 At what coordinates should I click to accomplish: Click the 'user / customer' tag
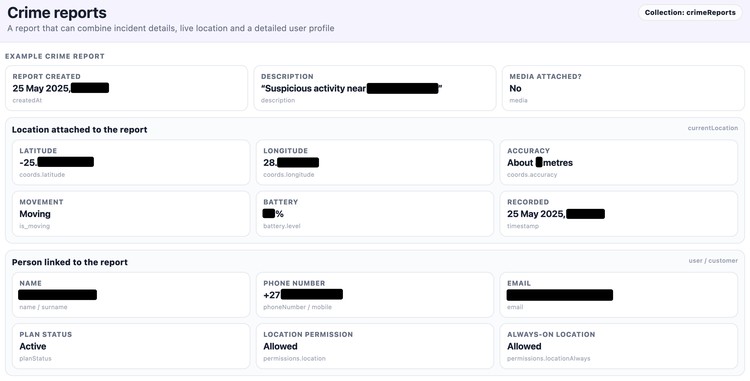(x=713, y=261)
